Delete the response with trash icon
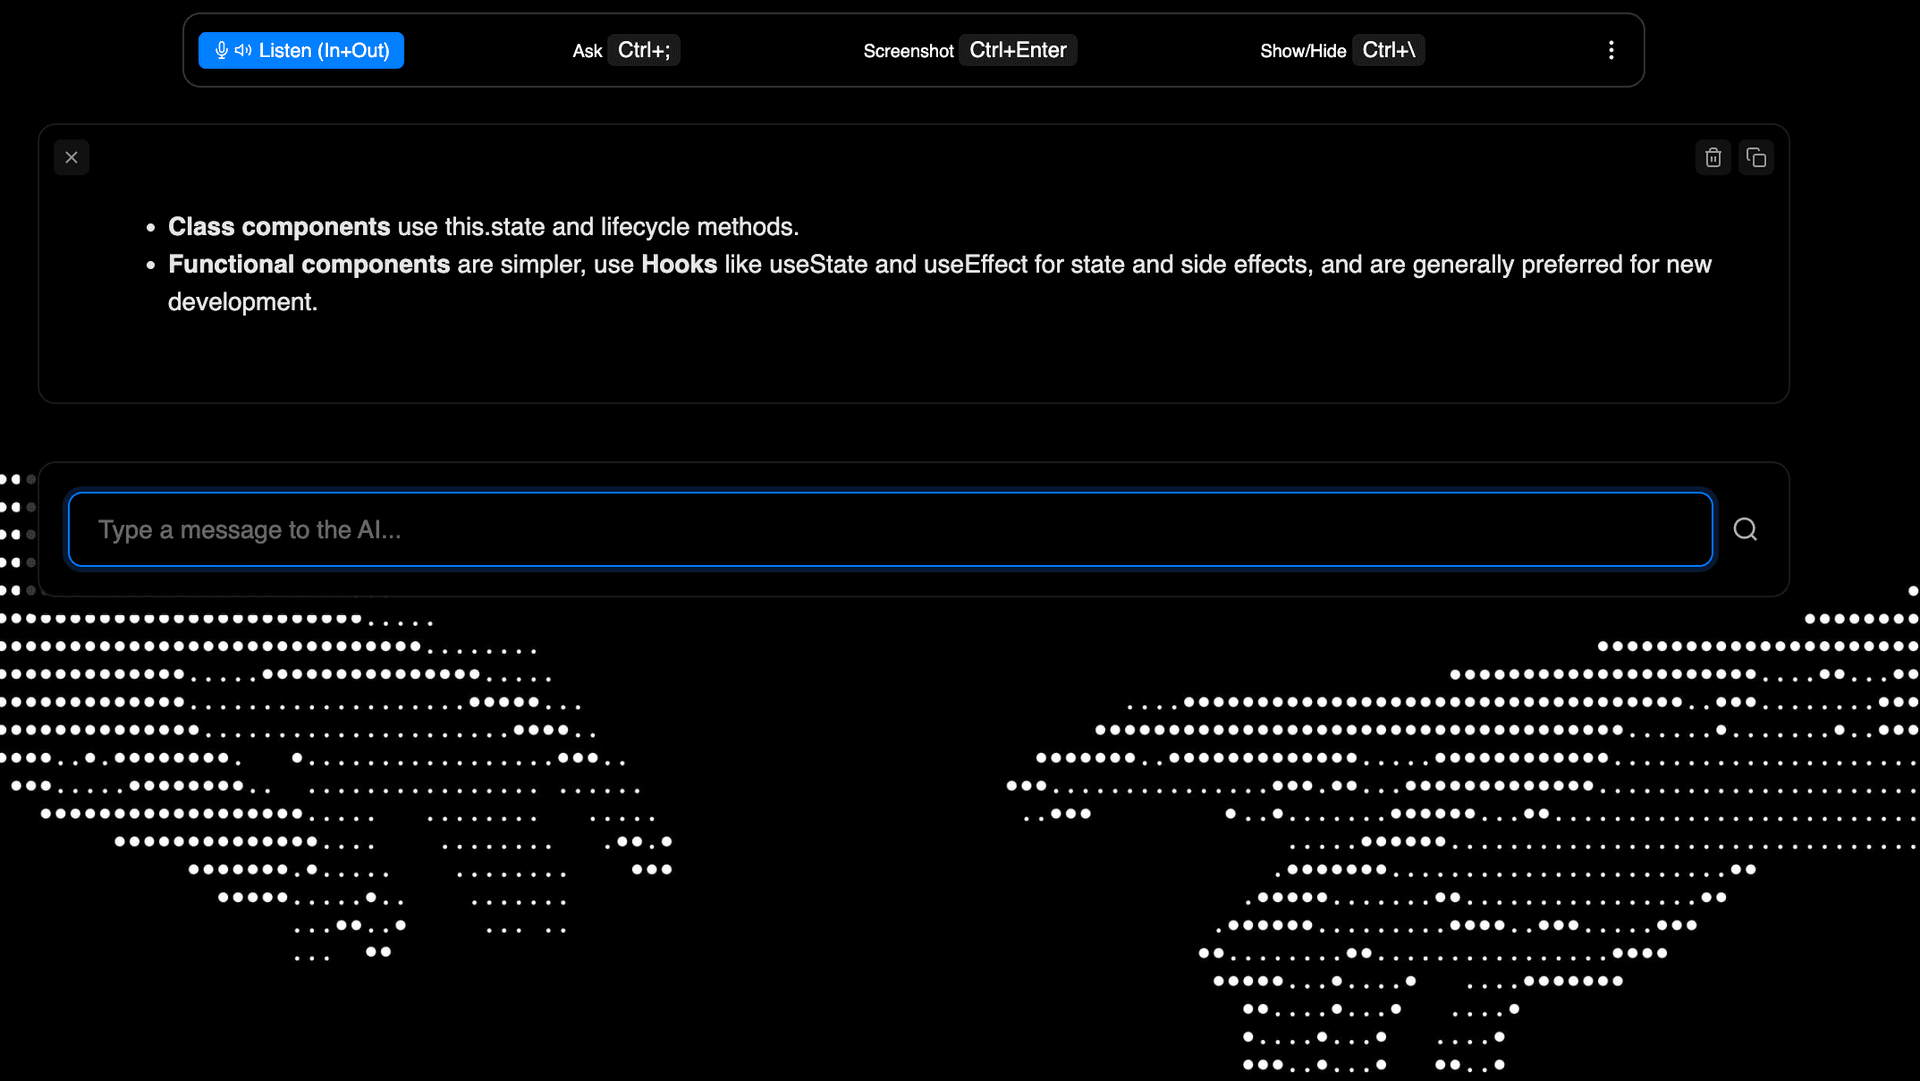 [x=1713, y=158]
